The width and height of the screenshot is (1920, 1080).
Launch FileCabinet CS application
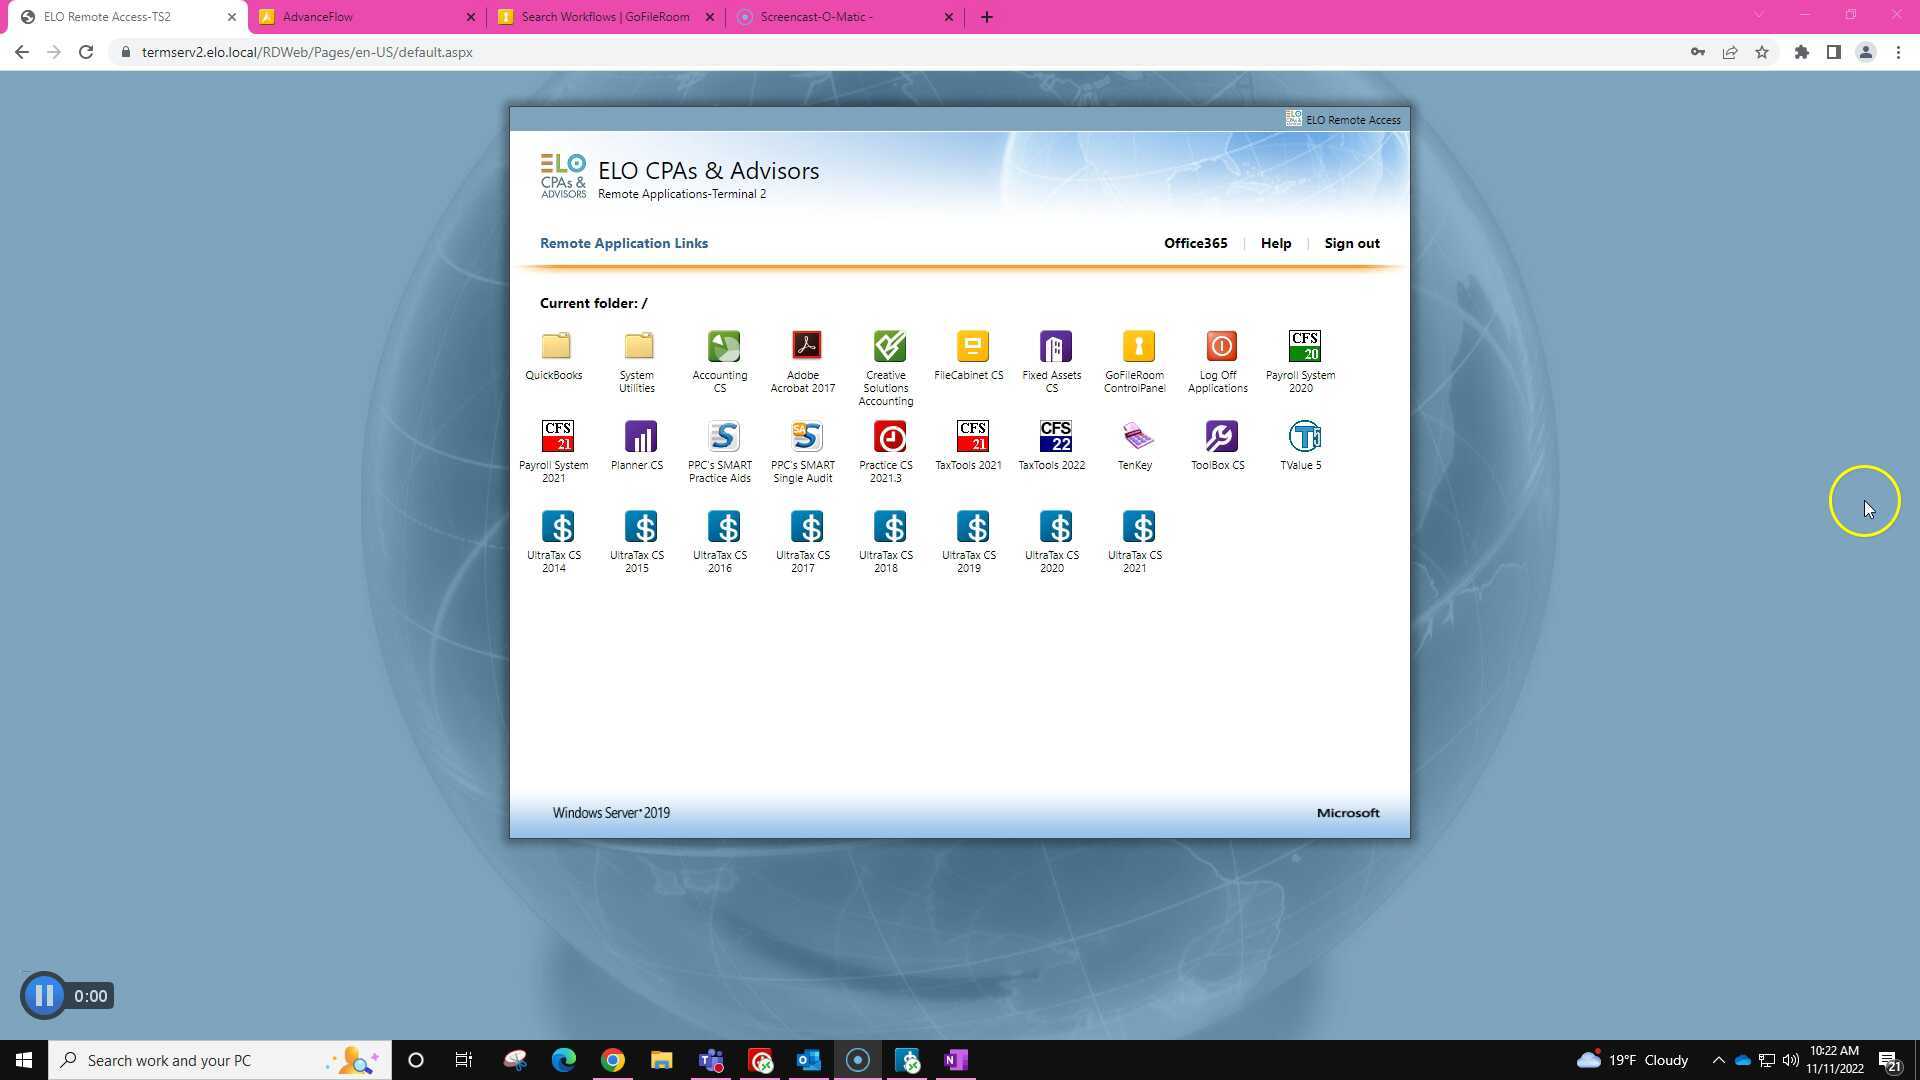971,348
